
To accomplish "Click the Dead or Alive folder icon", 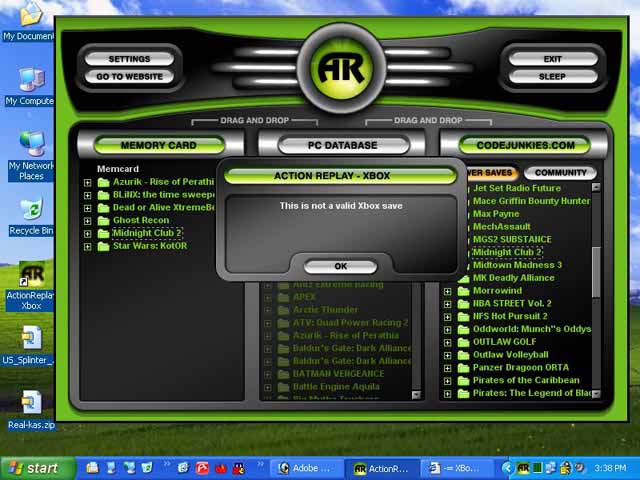I will tap(104, 208).
